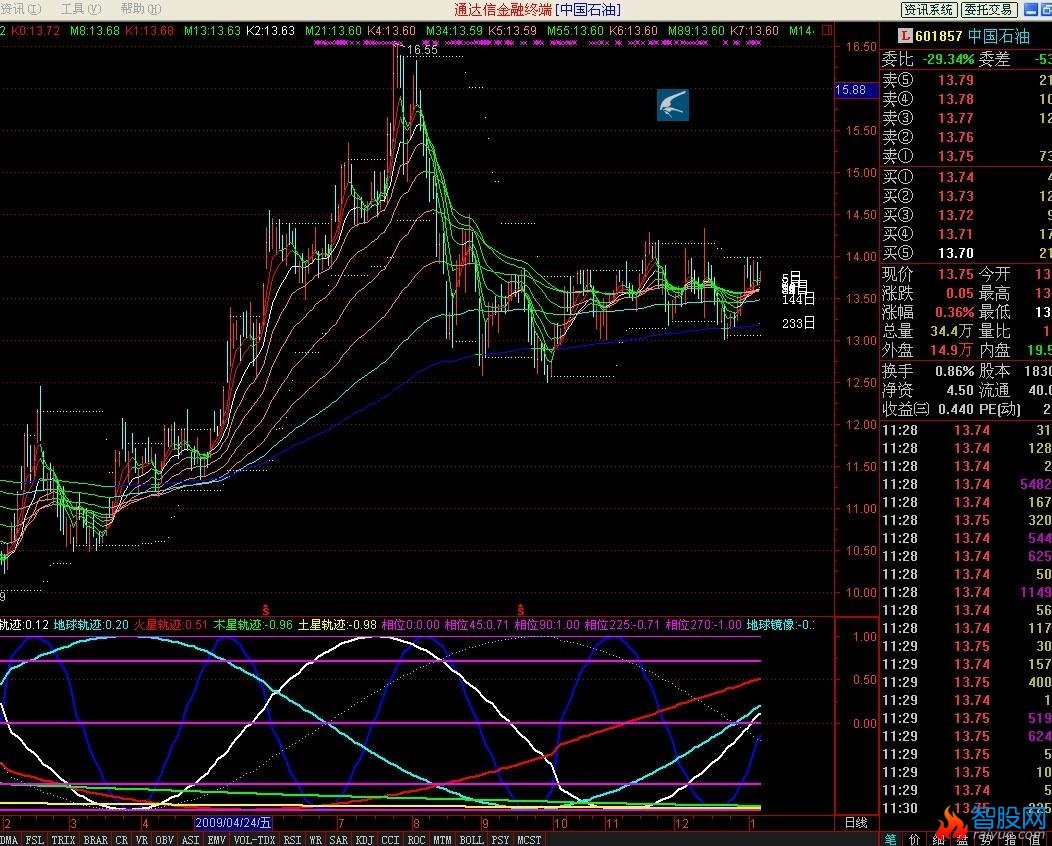Image resolution: width=1052 pixels, height=846 pixels.
Task: Open the CCI indicator tab
Action: click(390, 839)
